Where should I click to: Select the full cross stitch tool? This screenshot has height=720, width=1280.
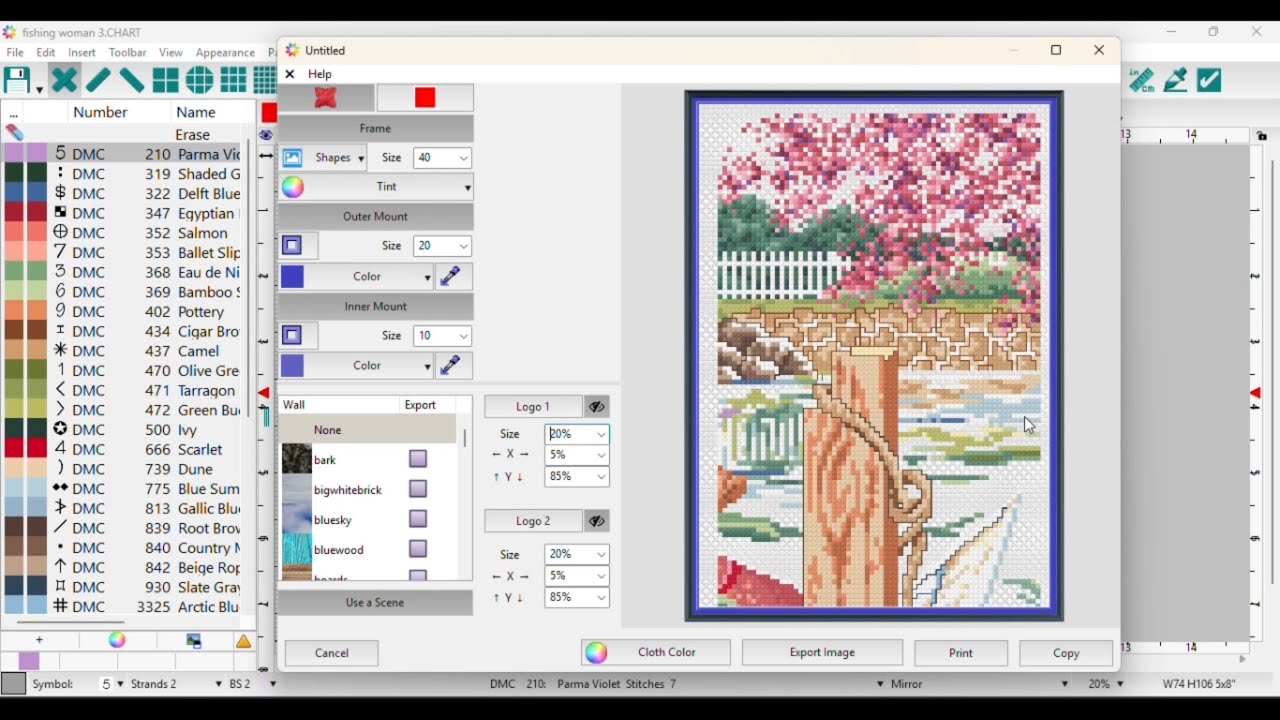tap(64, 80)
